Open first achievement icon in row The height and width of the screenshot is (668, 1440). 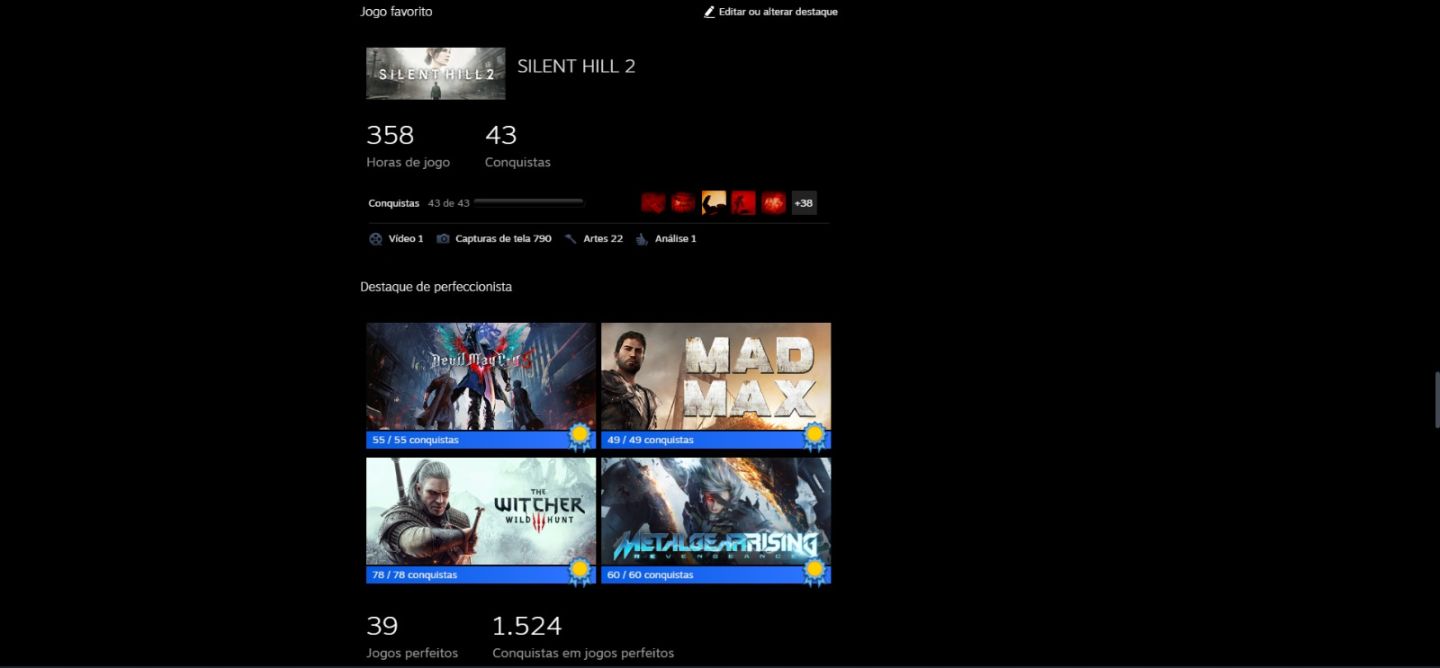[653, 203]
